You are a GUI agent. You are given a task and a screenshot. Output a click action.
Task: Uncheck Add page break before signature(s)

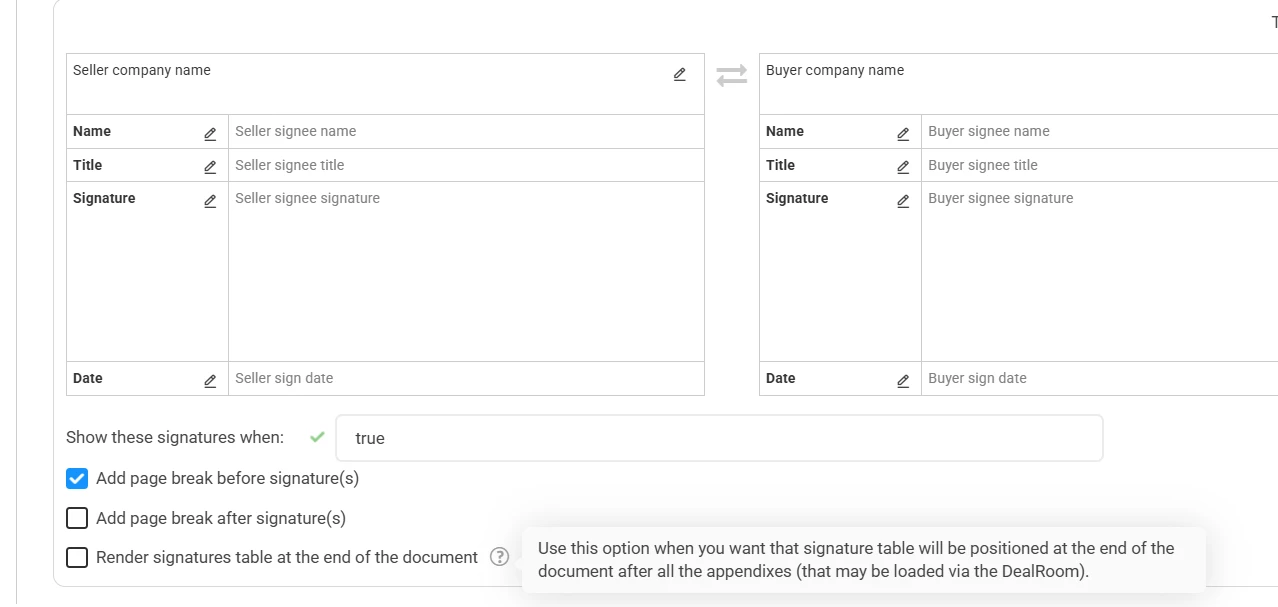[x=77, y=478]
